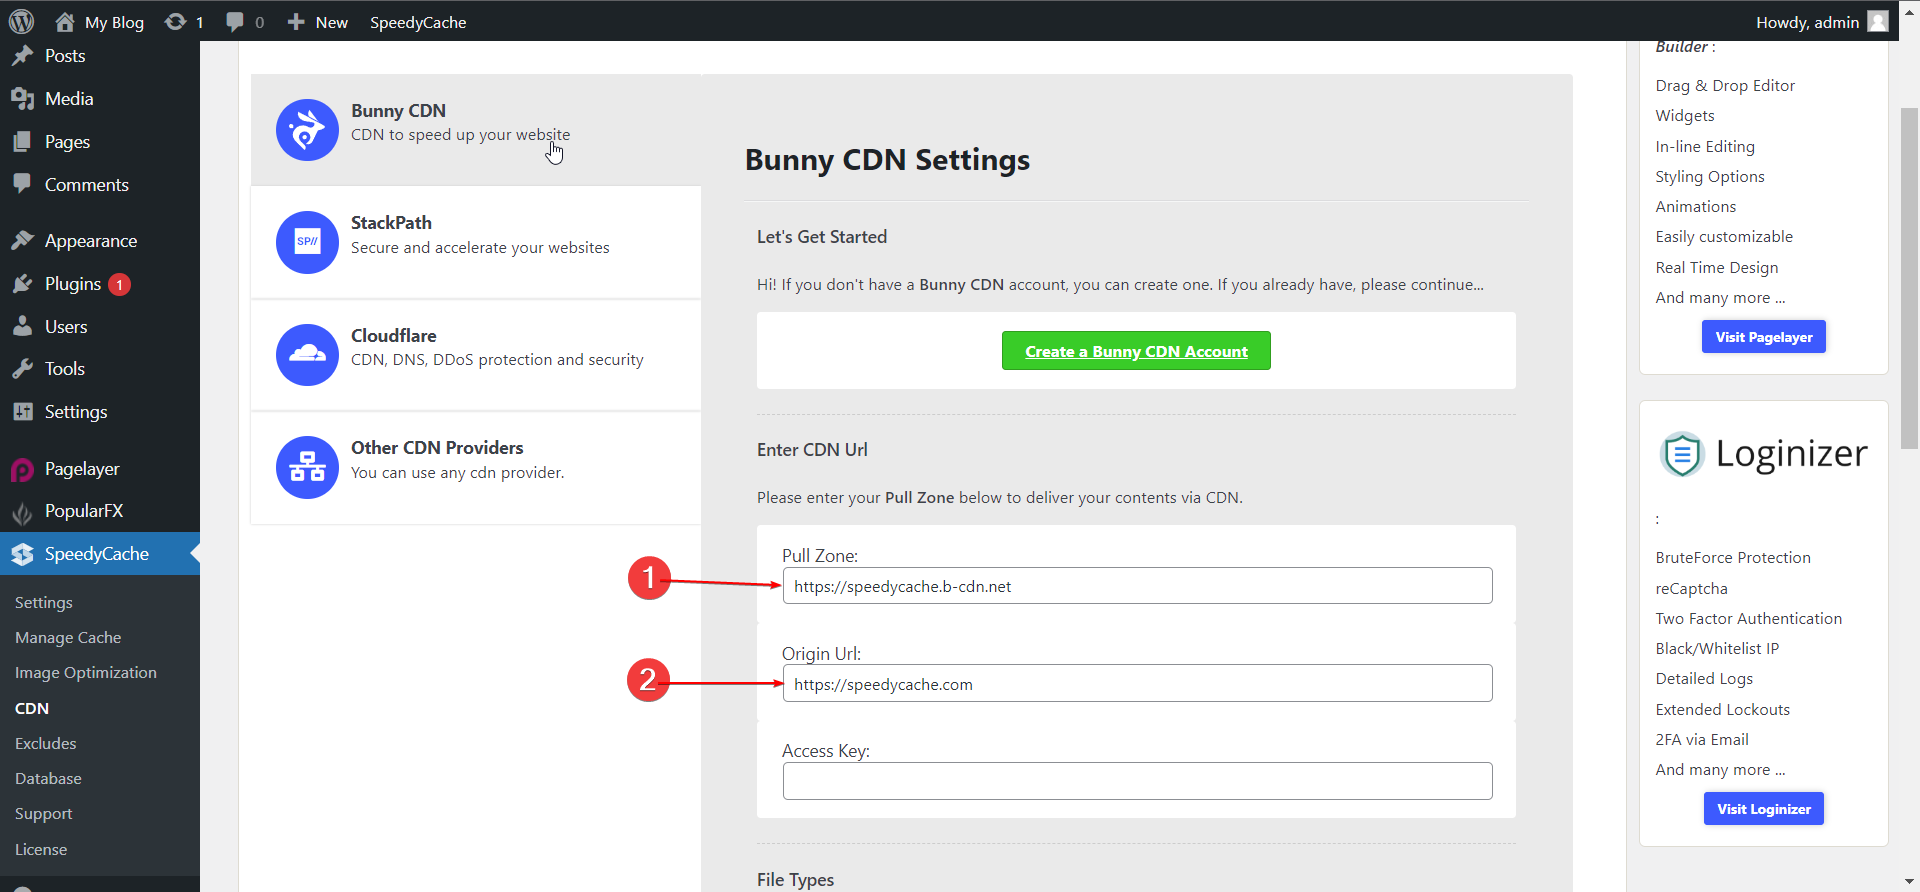The width and height of the screenshot is (1920, 892).
Task: Click the Plugins plug icon
Action: (x=22, y=284)
